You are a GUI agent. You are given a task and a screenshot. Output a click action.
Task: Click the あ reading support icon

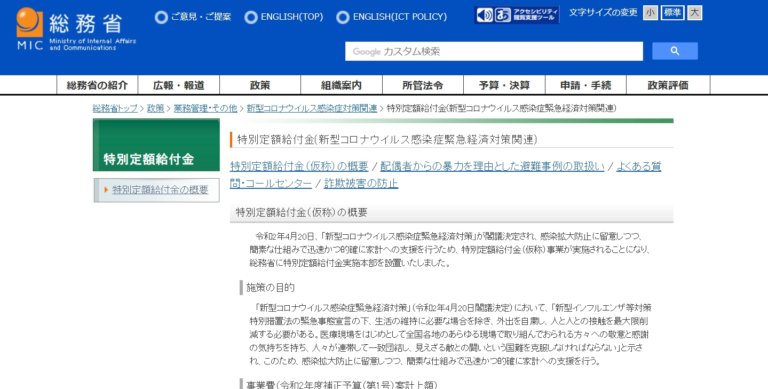502,15
